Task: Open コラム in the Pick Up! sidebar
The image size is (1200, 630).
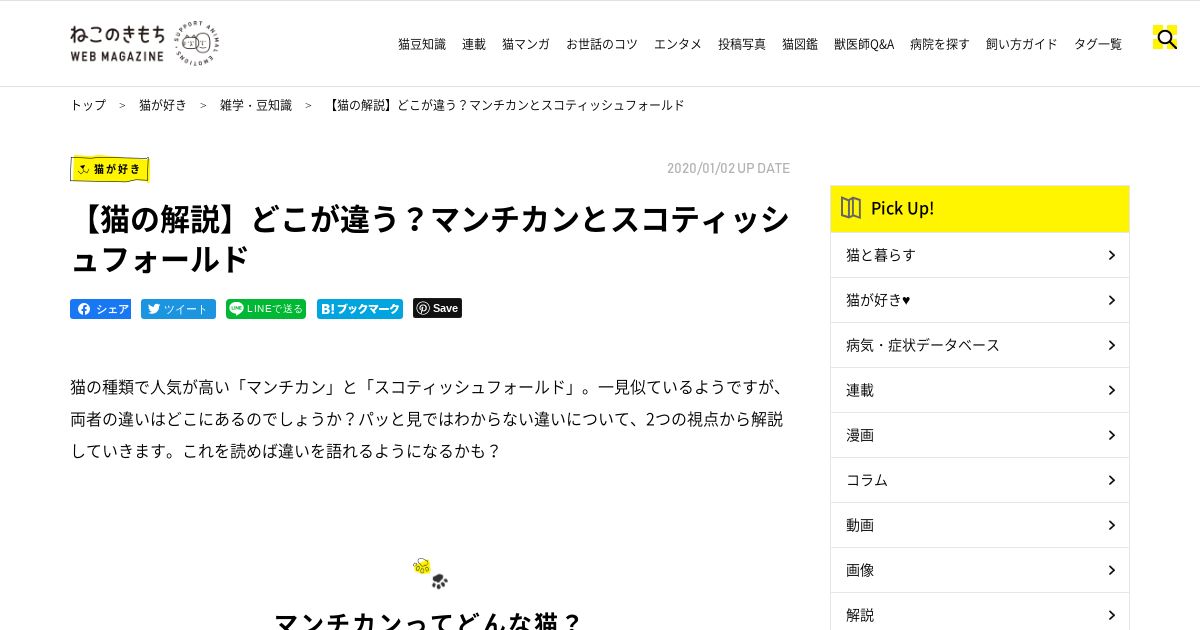Action: click(x=980, y=480)
